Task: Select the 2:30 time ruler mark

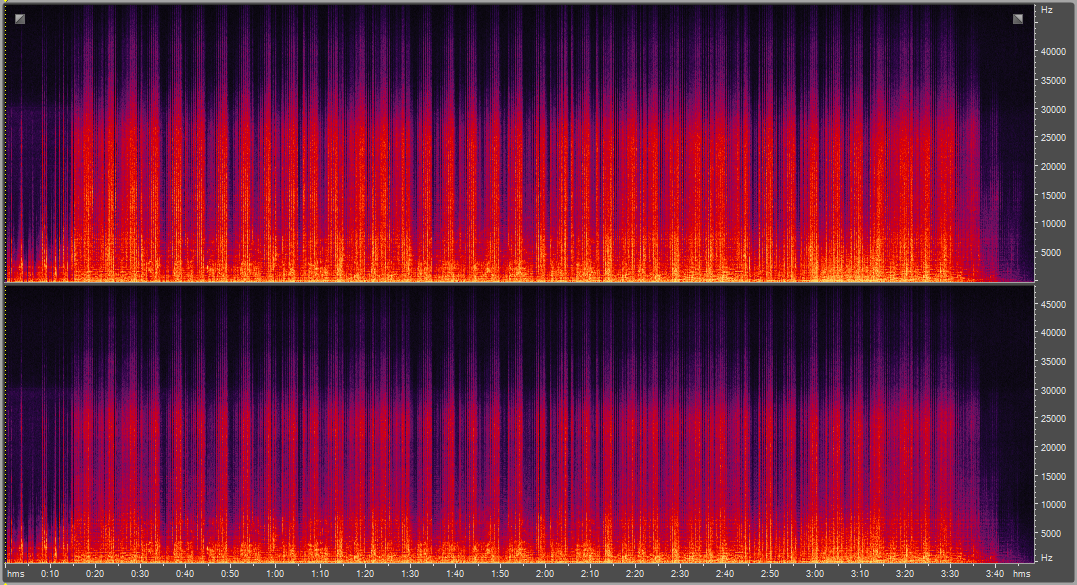Action: (680, 574)
